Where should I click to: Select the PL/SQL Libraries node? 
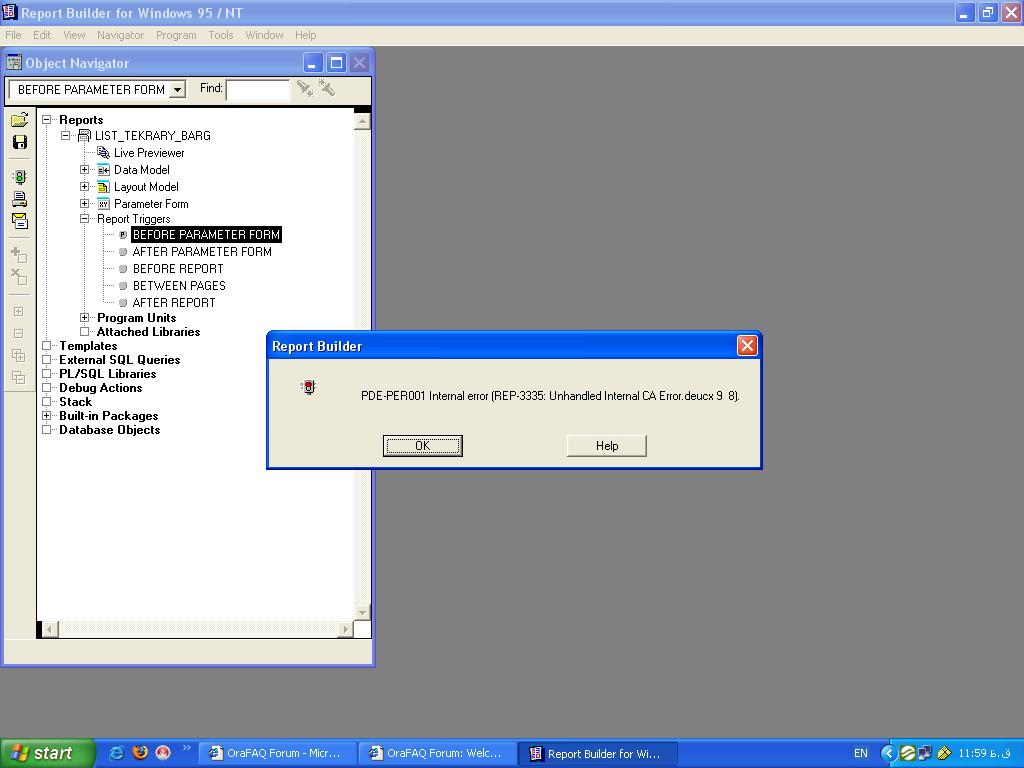pos(107,374)
